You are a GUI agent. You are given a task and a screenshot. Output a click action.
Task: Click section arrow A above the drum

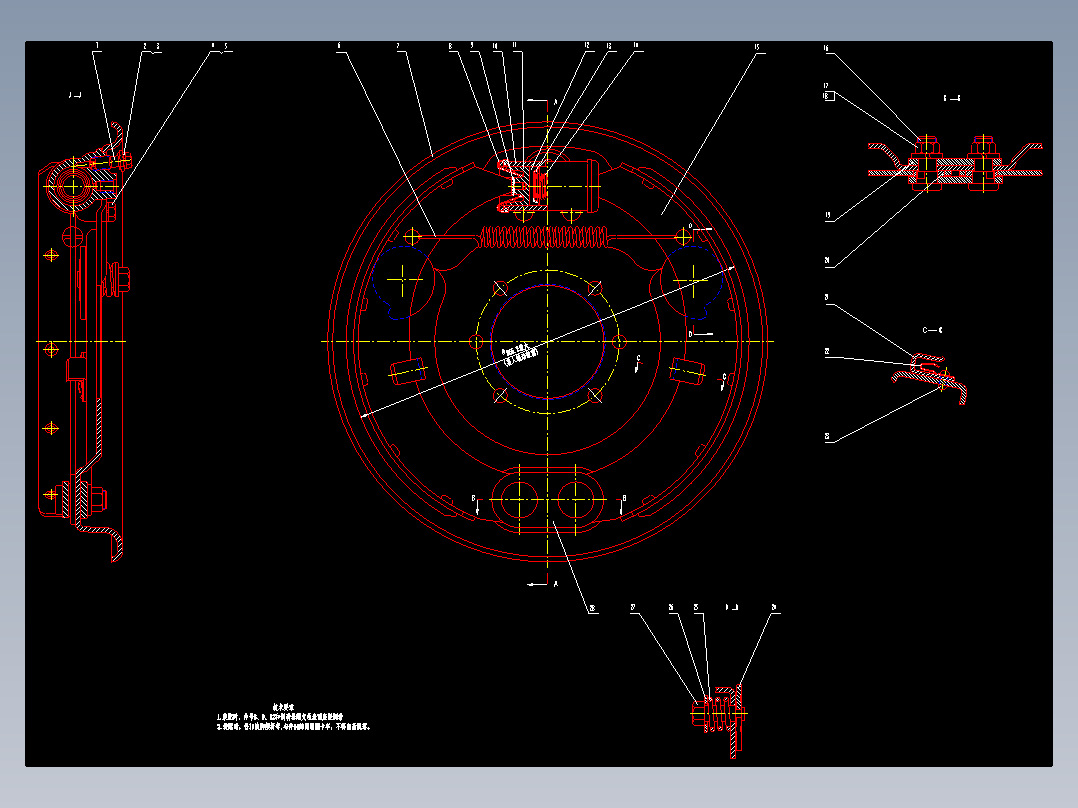tap(543, 102)
